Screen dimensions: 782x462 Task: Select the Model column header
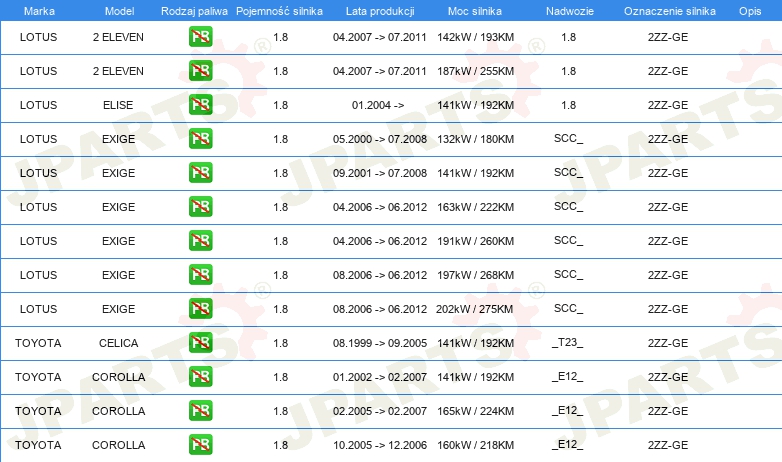click(119, 11)
